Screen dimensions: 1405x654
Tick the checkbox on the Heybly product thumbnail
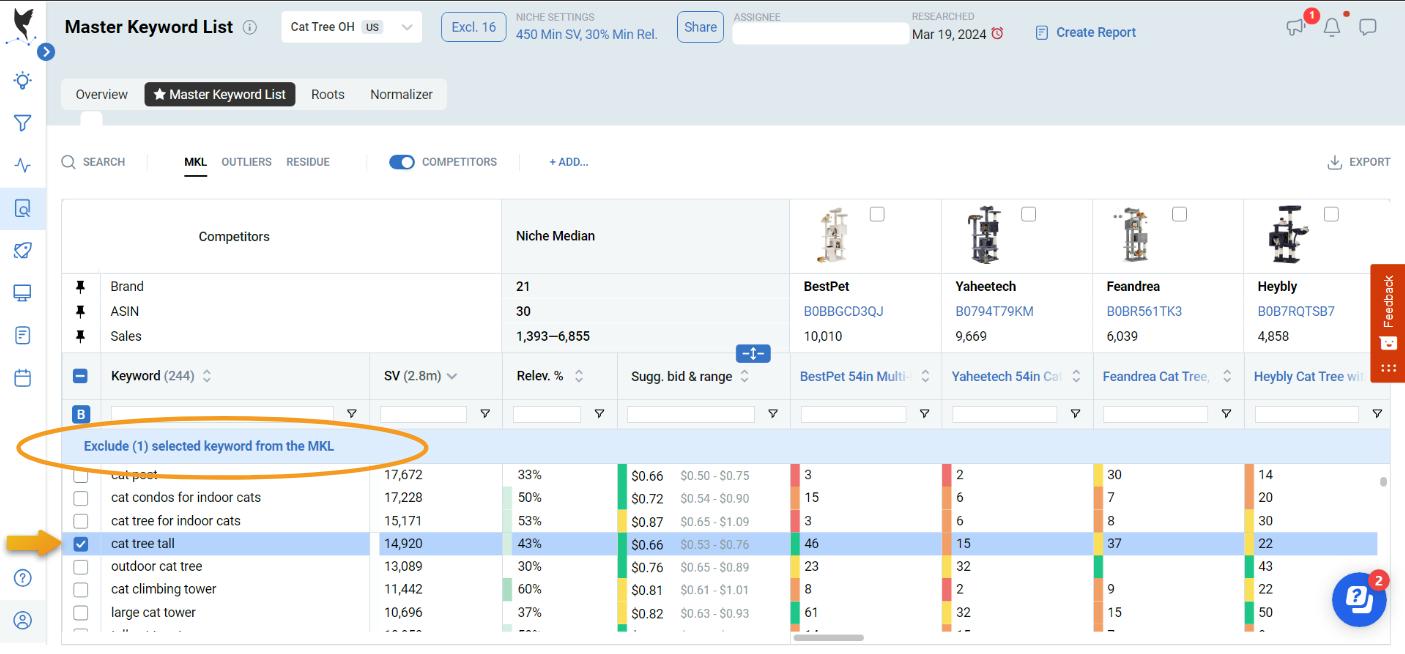(1331, 214)
